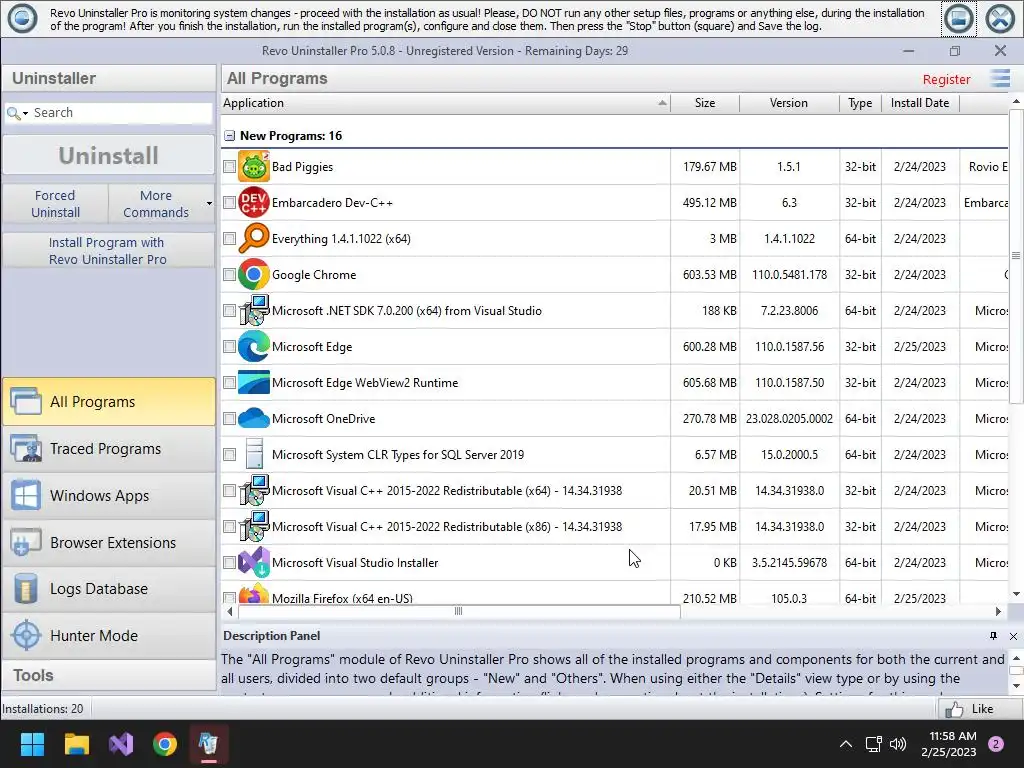Click the Register link
Image resolution: width=1024 pixels, height=768 pixels.
click(x=946, y=79)
